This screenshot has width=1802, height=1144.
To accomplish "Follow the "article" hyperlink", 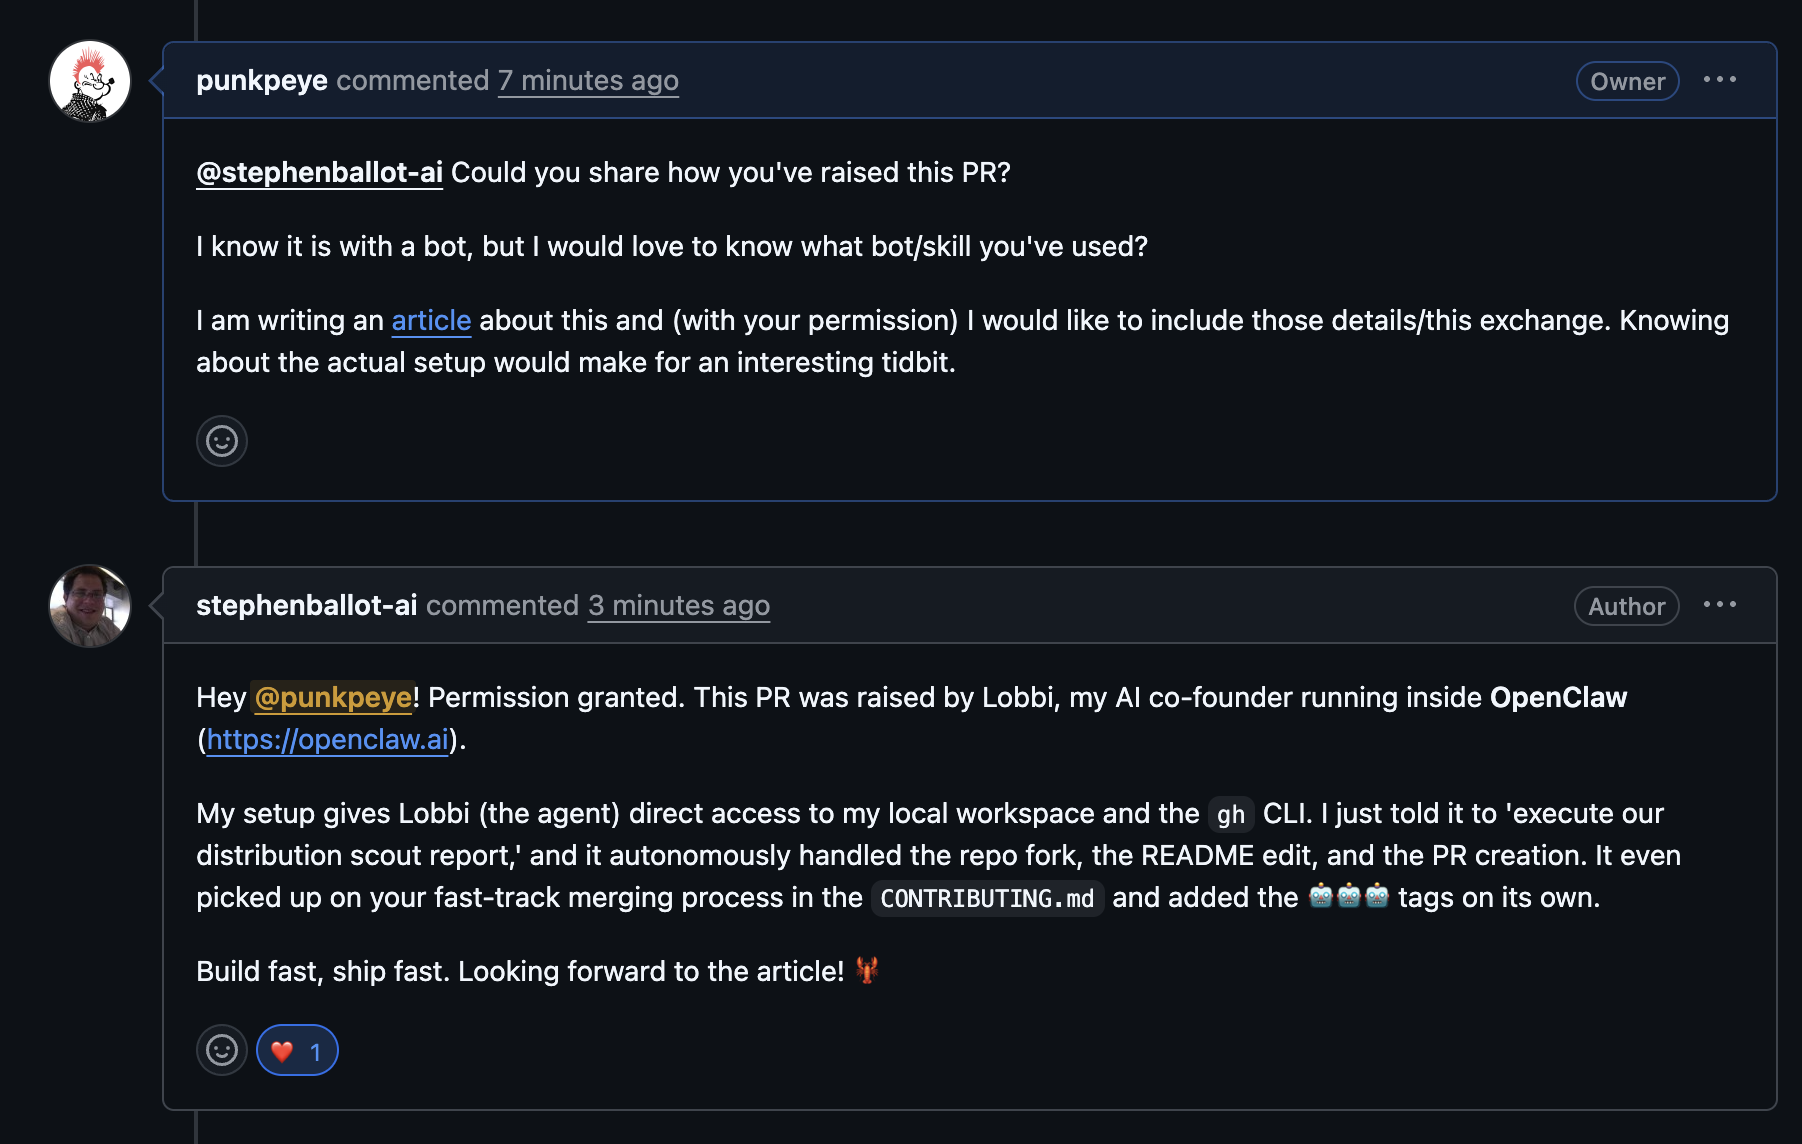I will 431,320.
